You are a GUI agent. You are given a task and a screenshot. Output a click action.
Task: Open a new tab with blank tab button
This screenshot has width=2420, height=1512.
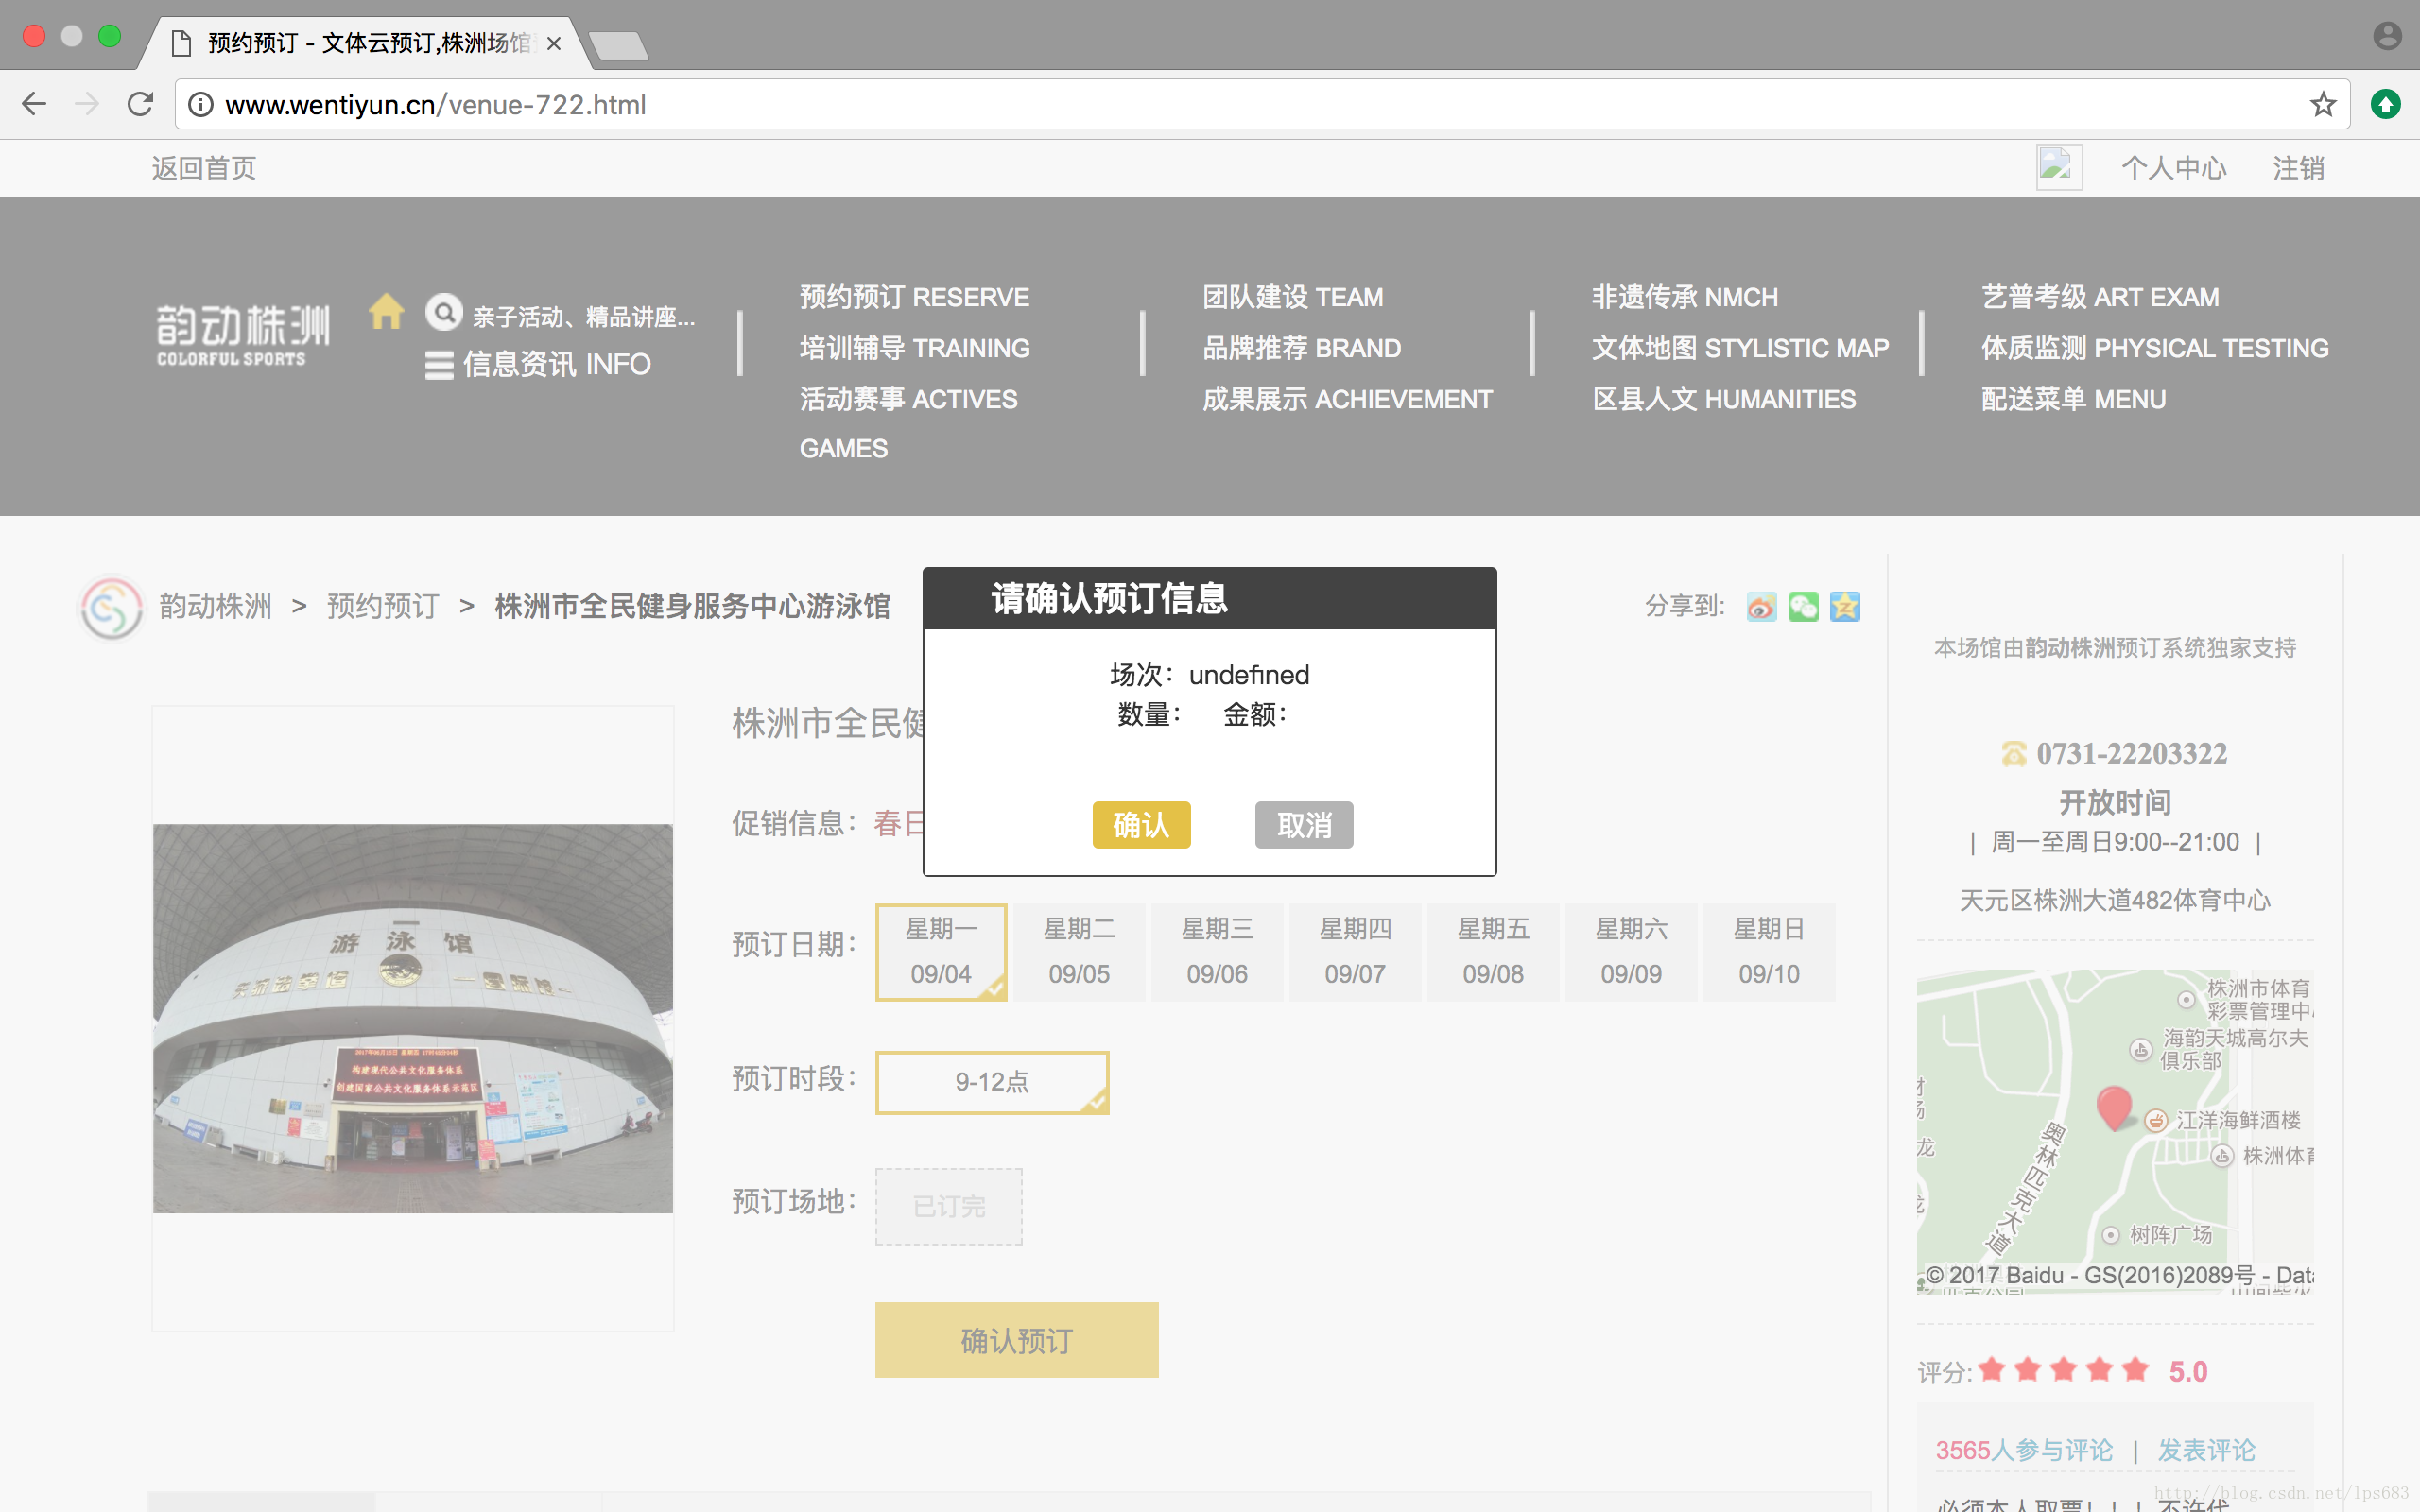619,45
